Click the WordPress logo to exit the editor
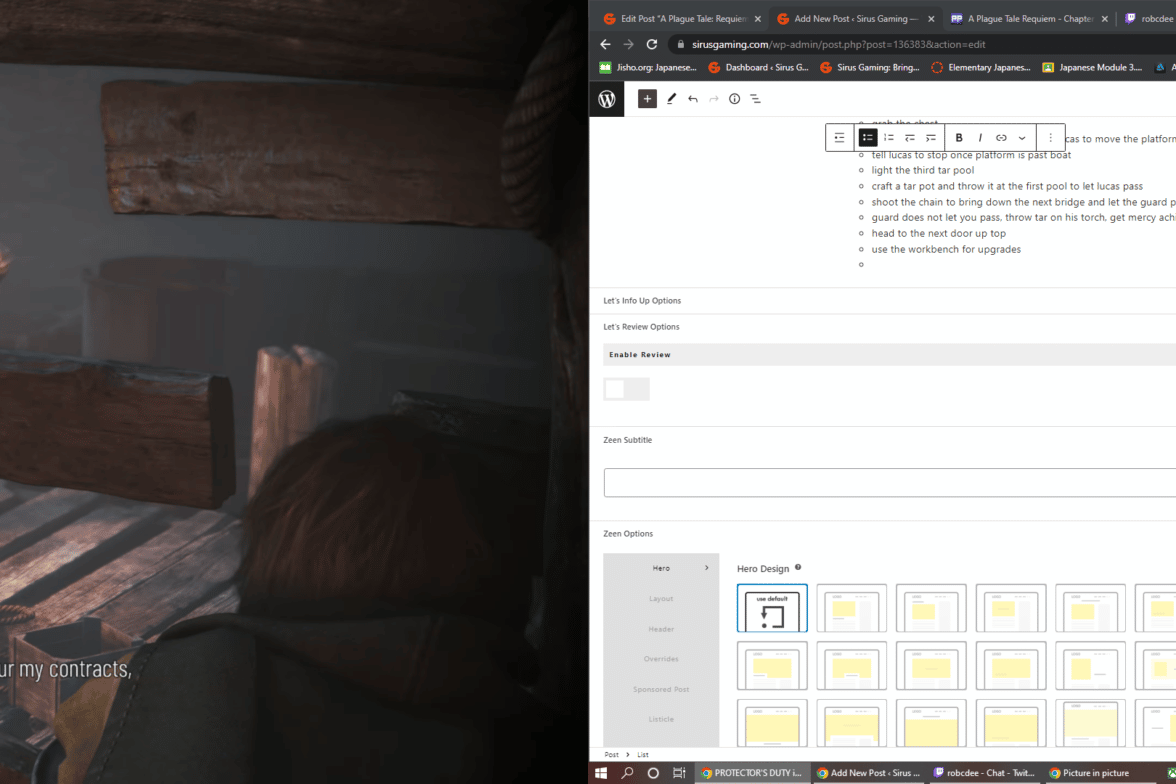 pyautogui.click(x=607, y=99)
